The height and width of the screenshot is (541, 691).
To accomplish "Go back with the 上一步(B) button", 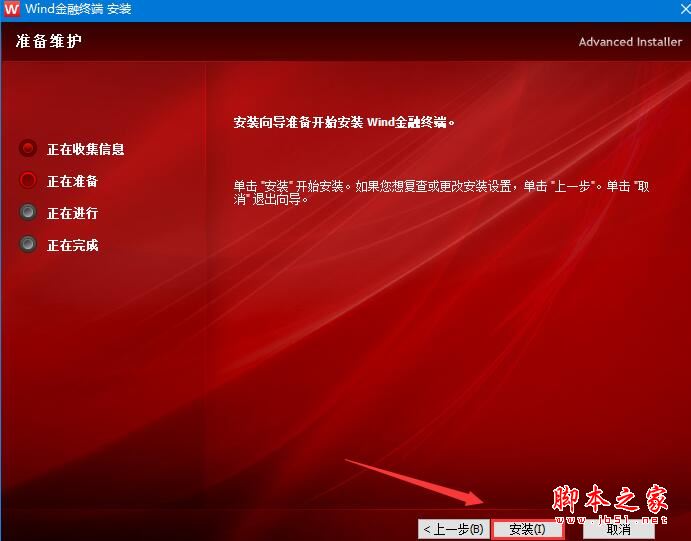I will [x=454, y=529].
